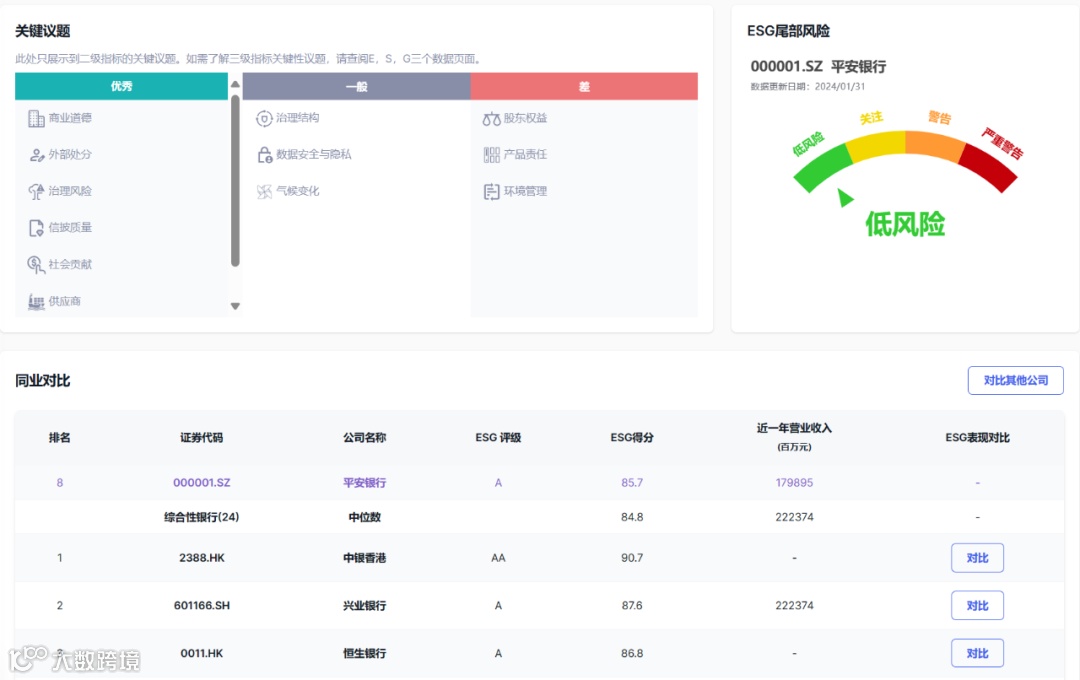Click 对比 button for 中银香港
The width and height of the screenshot is (1080, 680).
(977, 558)
